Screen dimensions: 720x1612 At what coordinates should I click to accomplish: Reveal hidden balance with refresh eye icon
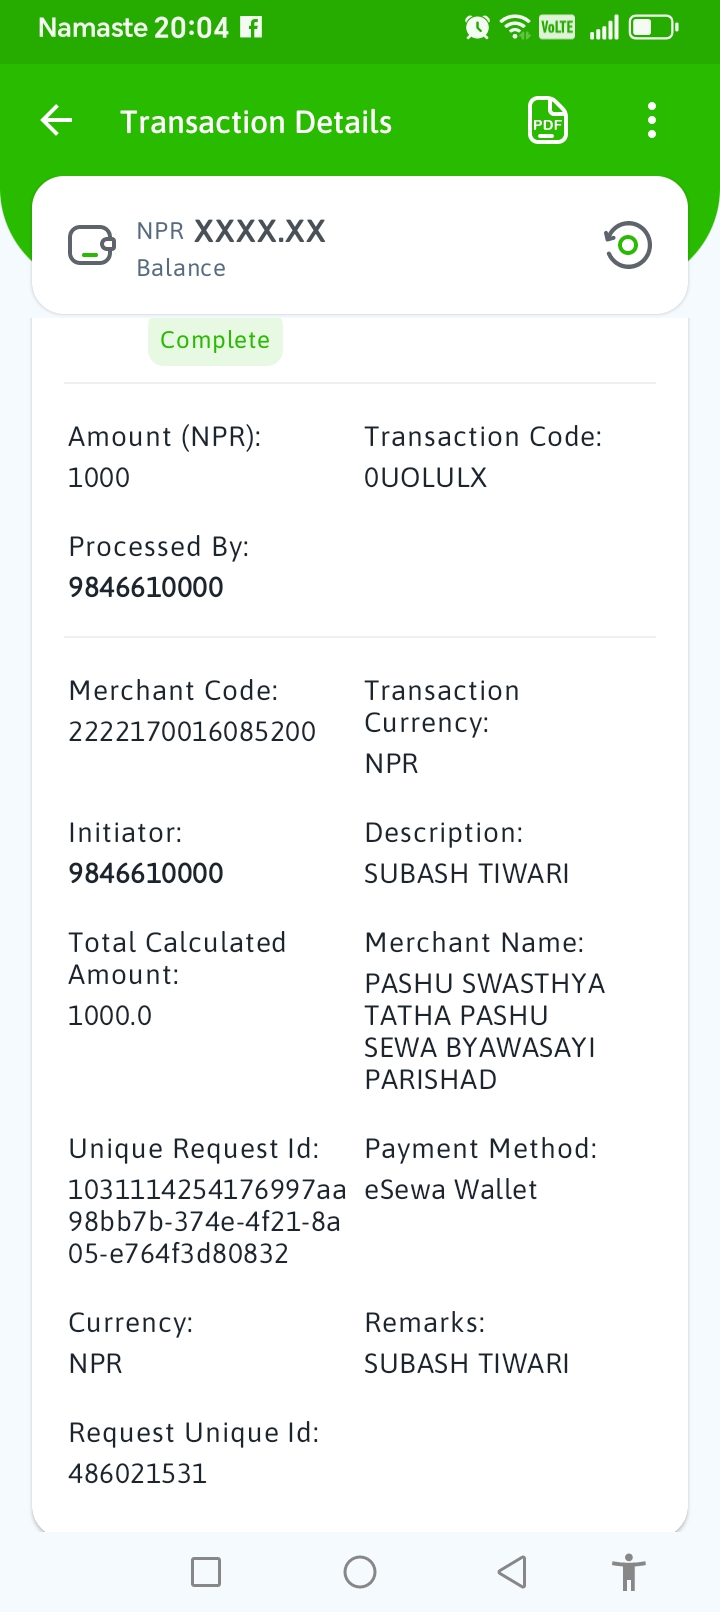pos(628,245)
